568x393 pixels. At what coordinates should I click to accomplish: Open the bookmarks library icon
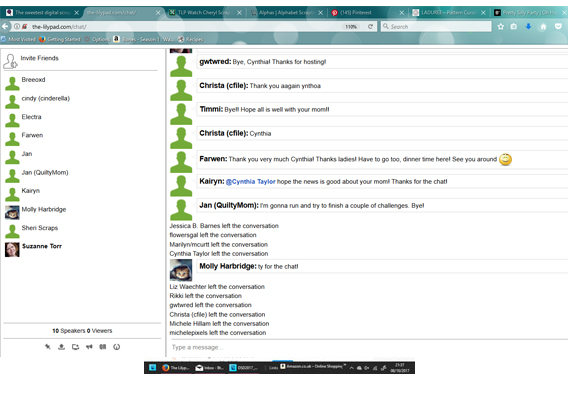click(514, 26)
